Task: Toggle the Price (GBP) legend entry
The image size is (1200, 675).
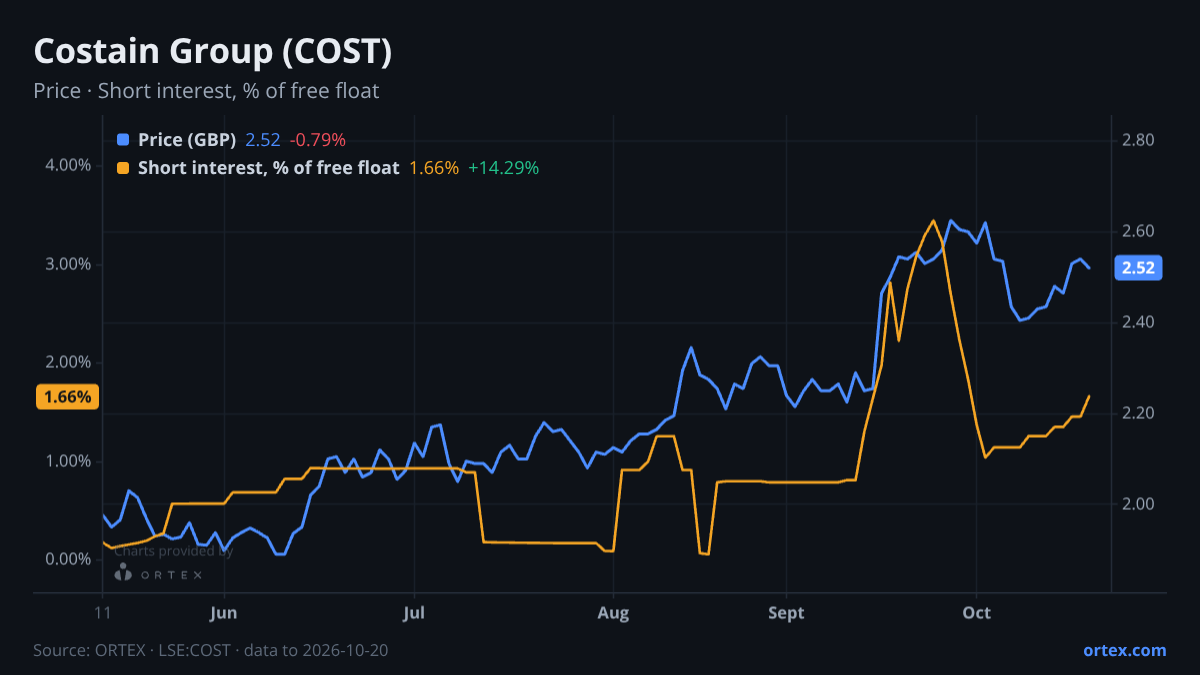Action: pyautogui.click(x=187, y=140)
